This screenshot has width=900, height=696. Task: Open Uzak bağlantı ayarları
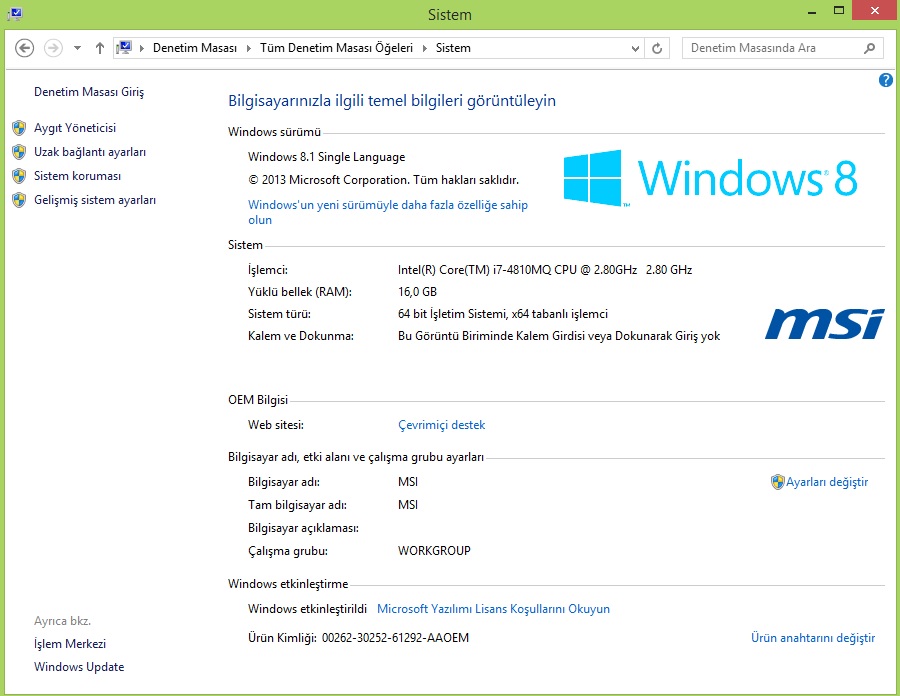(x=90, y=152)
